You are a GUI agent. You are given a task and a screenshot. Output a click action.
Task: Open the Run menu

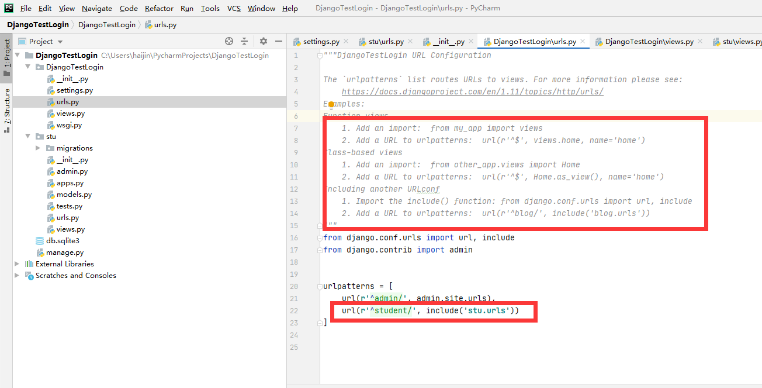point(187,9)
